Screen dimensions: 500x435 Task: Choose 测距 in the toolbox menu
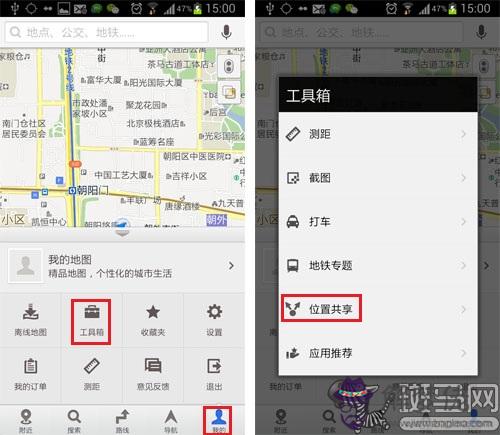coord(378,134)
